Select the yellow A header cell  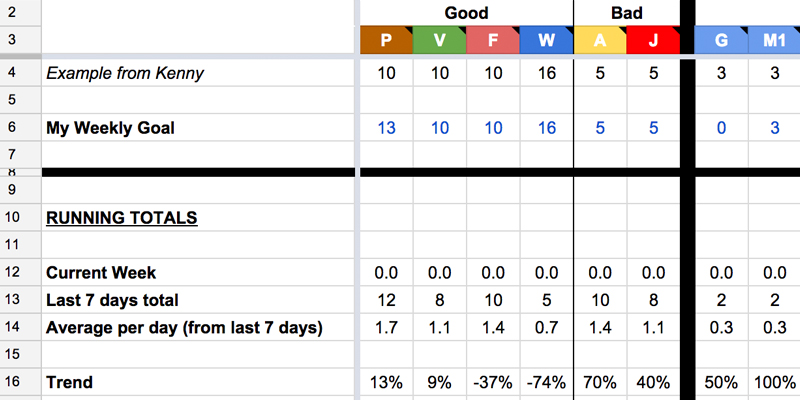click(599, 40)
